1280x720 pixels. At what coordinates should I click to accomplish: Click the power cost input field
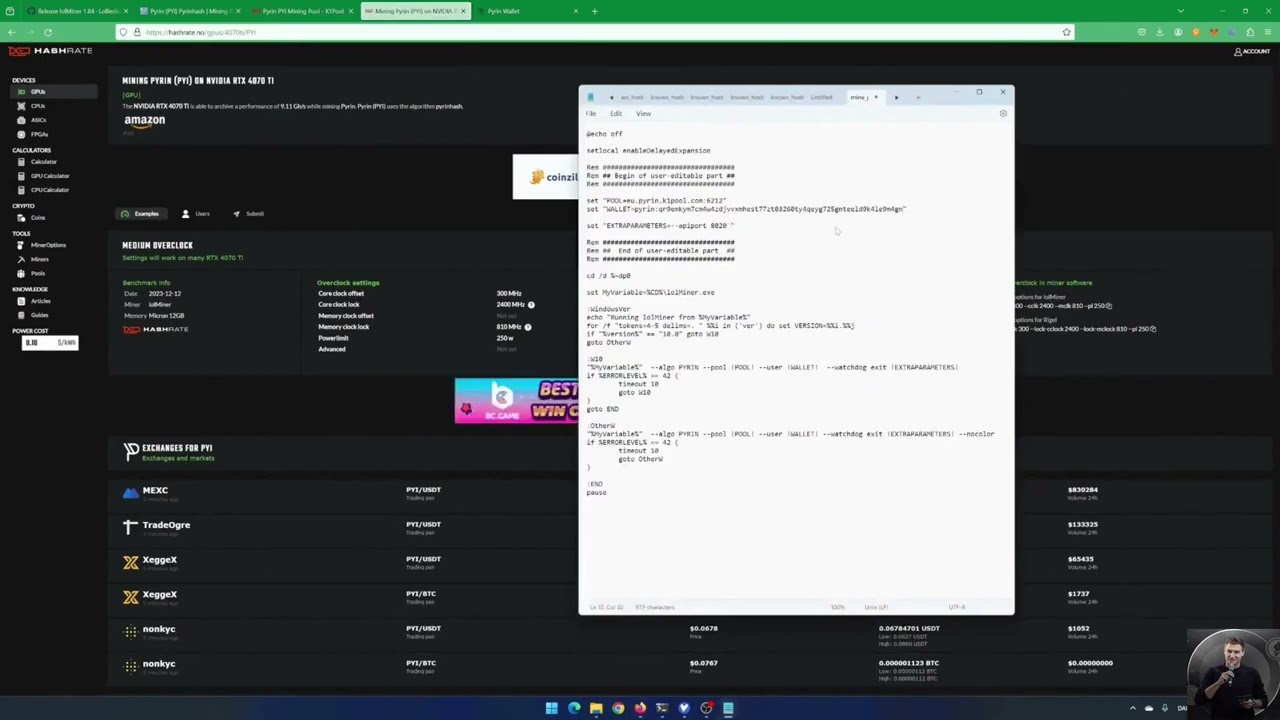38,343
